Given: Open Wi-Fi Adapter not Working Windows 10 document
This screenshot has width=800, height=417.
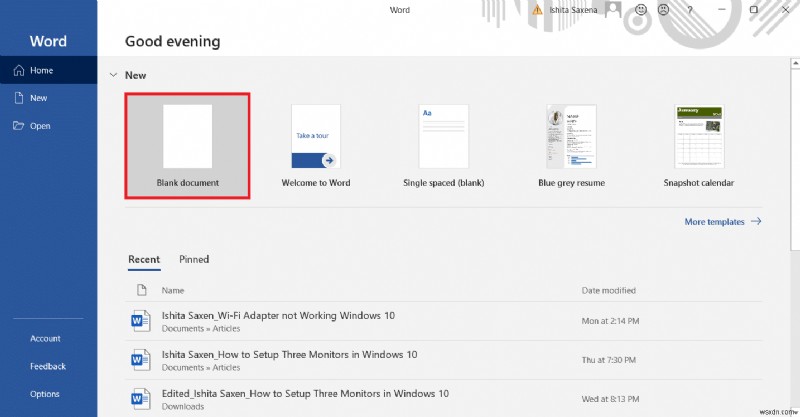Looking at the screenshot, I should (x=444, y=322).
